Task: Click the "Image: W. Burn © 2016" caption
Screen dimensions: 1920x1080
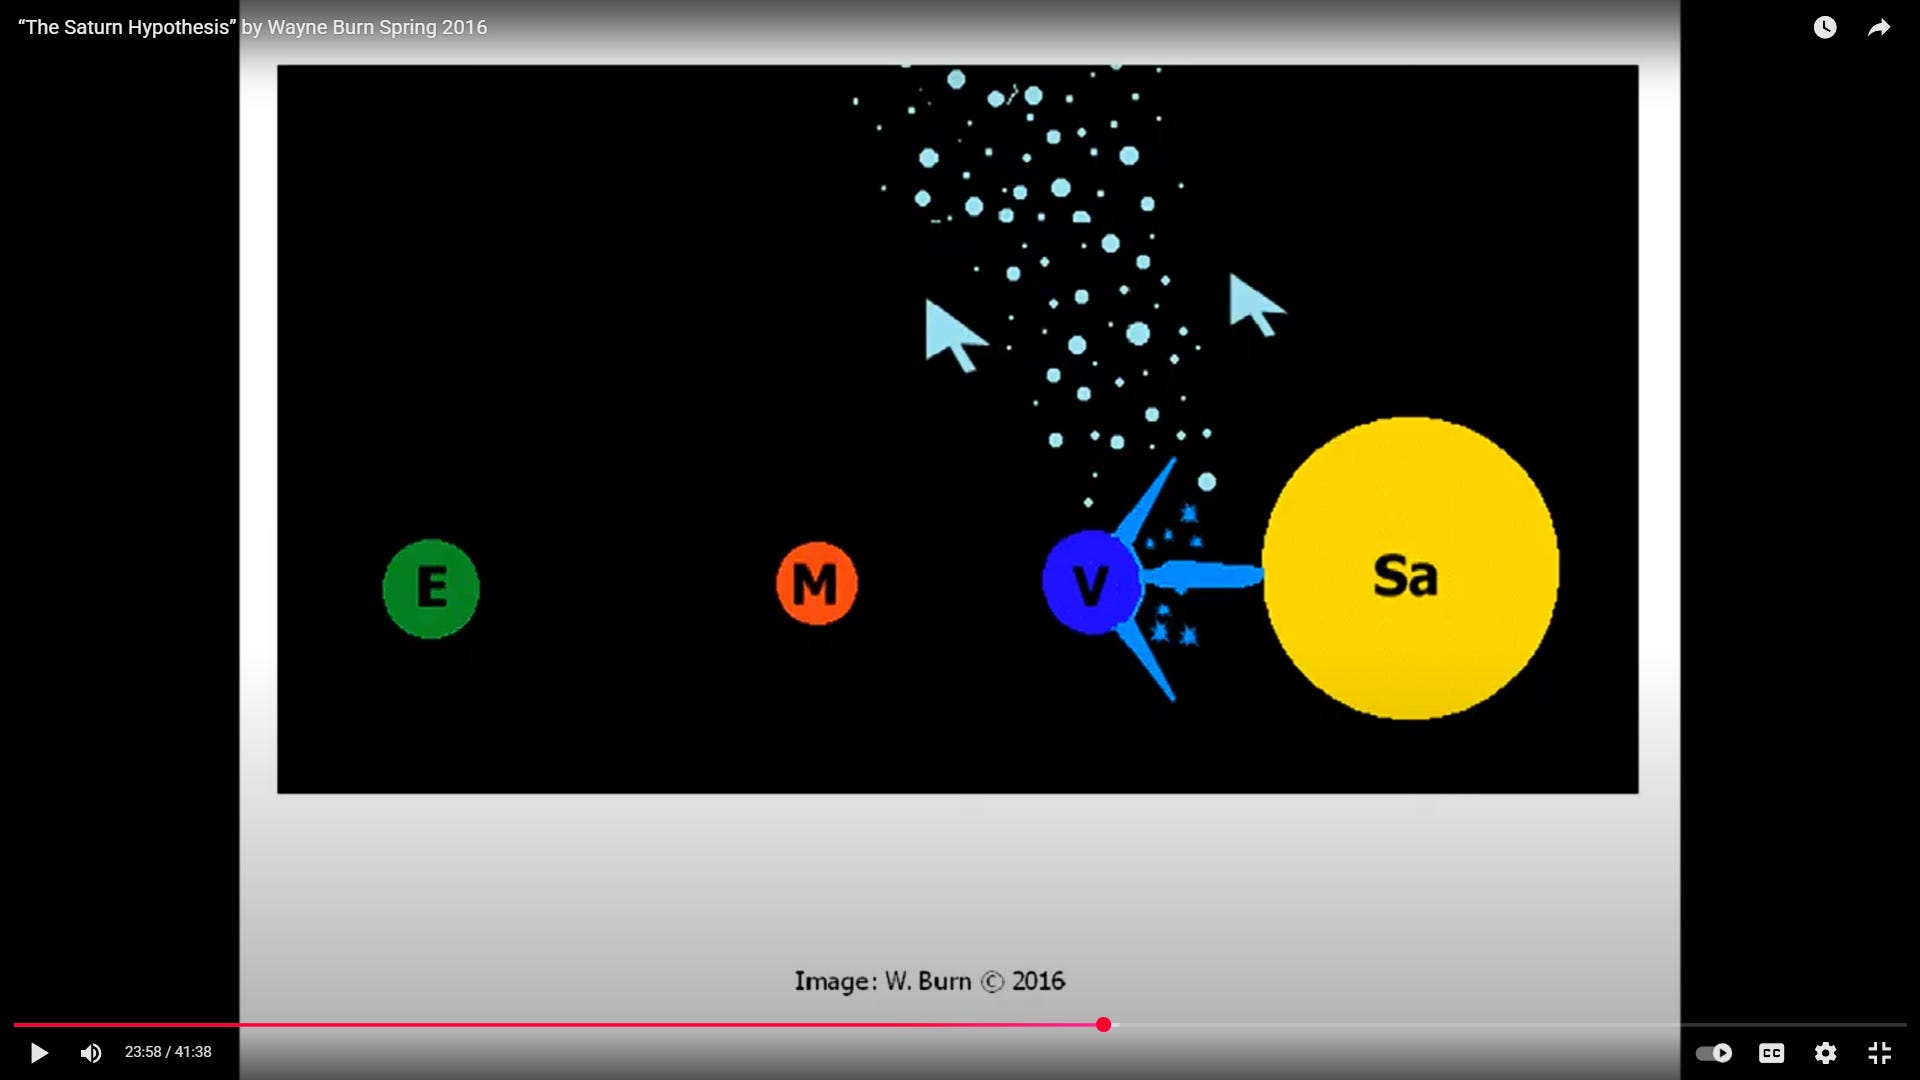Action: (x=929, y=981)
